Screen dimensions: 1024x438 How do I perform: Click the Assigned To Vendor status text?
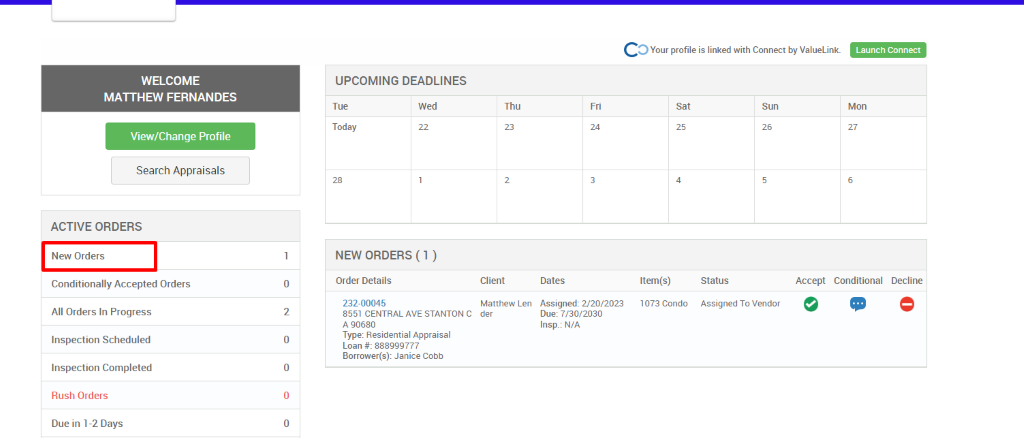(x=740, y=304)
